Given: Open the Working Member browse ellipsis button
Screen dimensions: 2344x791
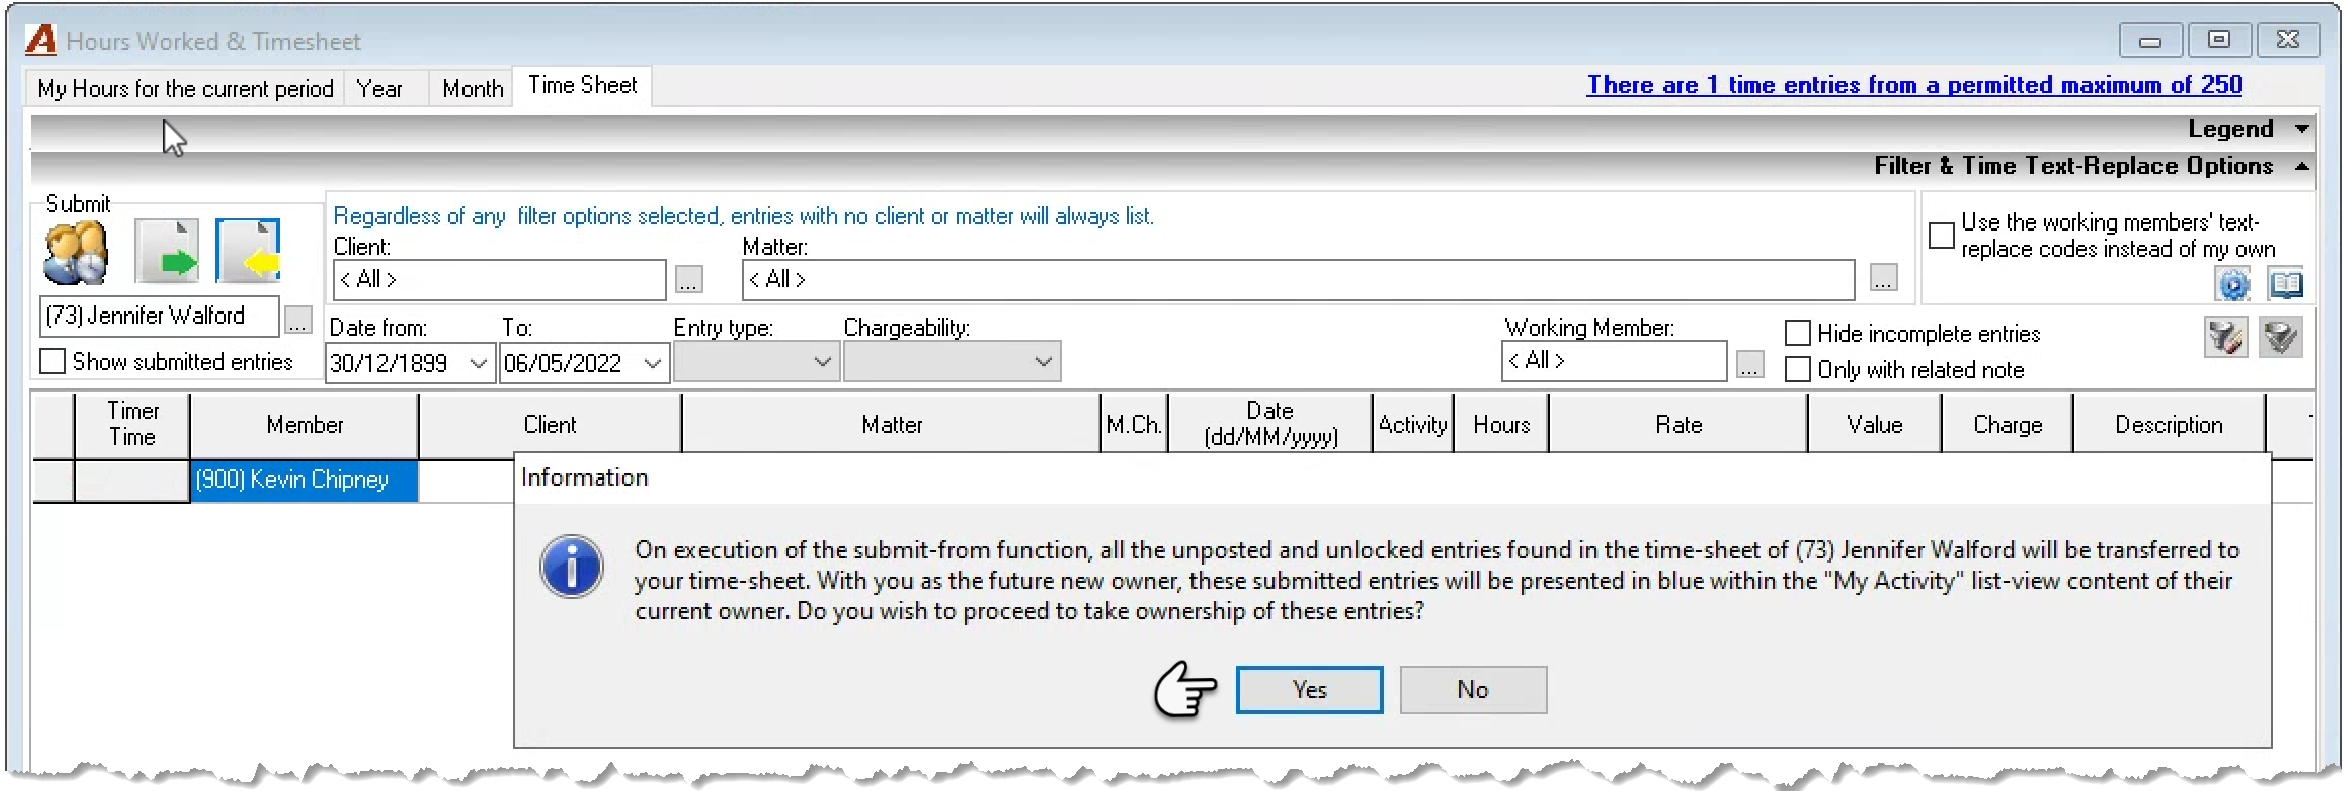Looking at the screenshot, I should pyautogui.click(x=1749, y=364).
